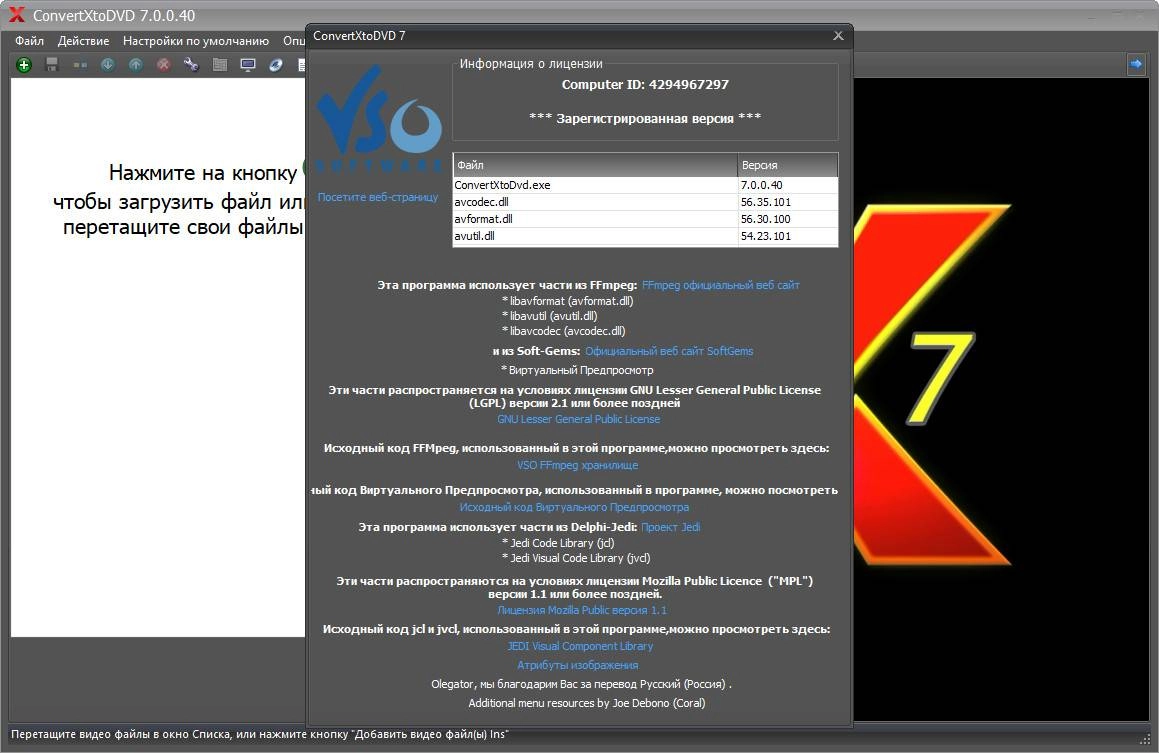Click the disc burn toolbar icon

tap(276, 65)
